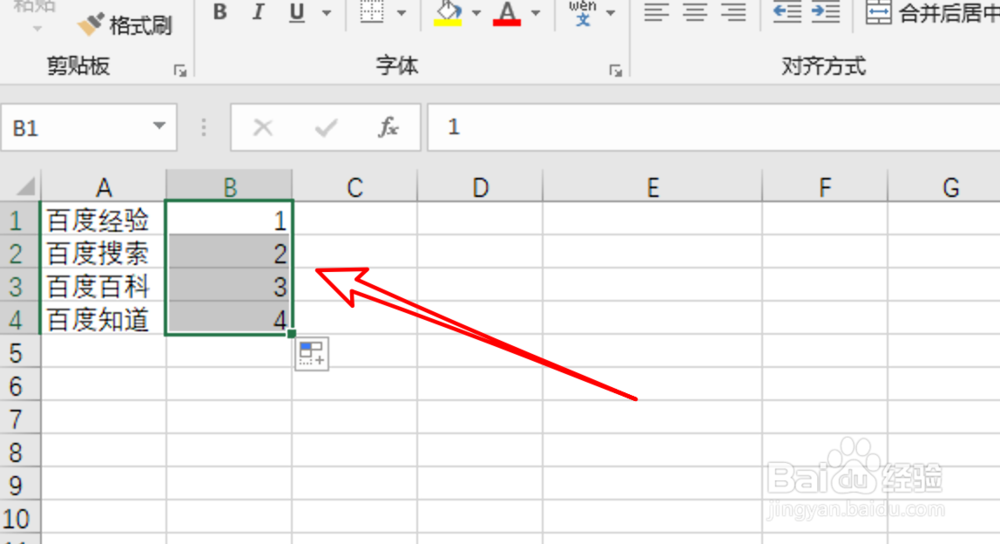
Task: Select cell containing 百度搜索
Action: [x=103, y=253]
